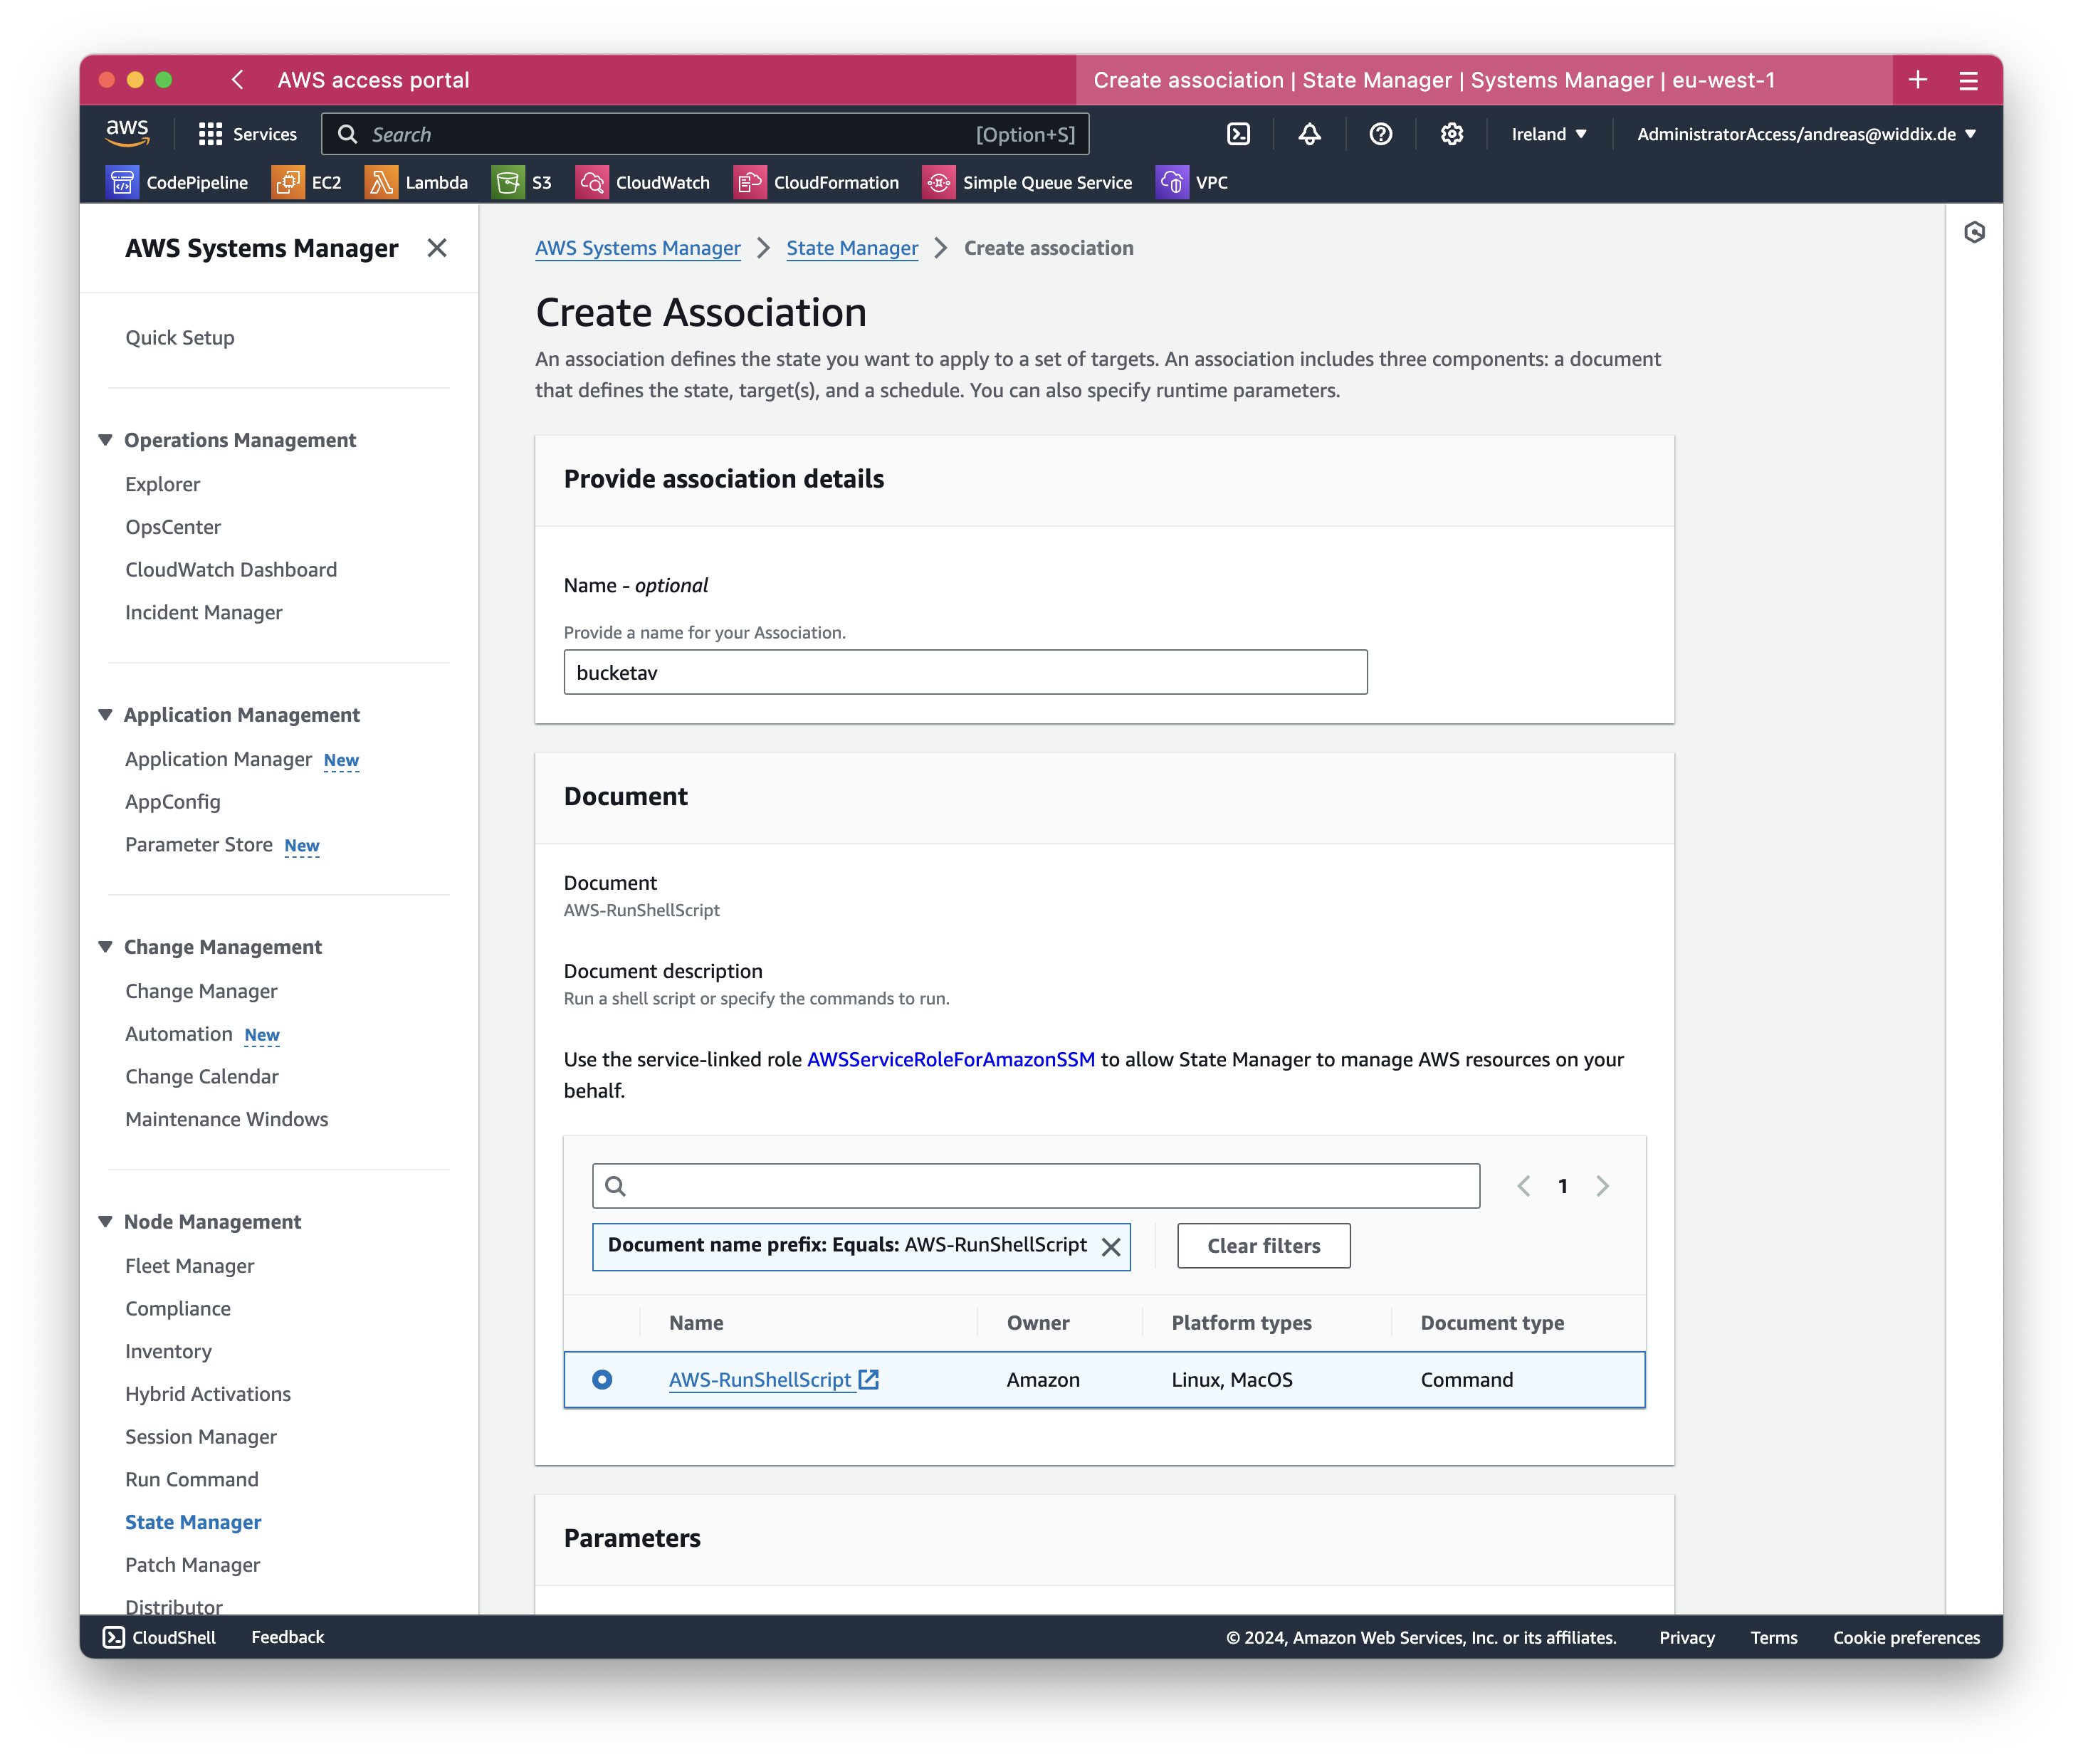Click the Feedback link in footer
Screen dimensions: 2083x1764
click(288, 1637)
